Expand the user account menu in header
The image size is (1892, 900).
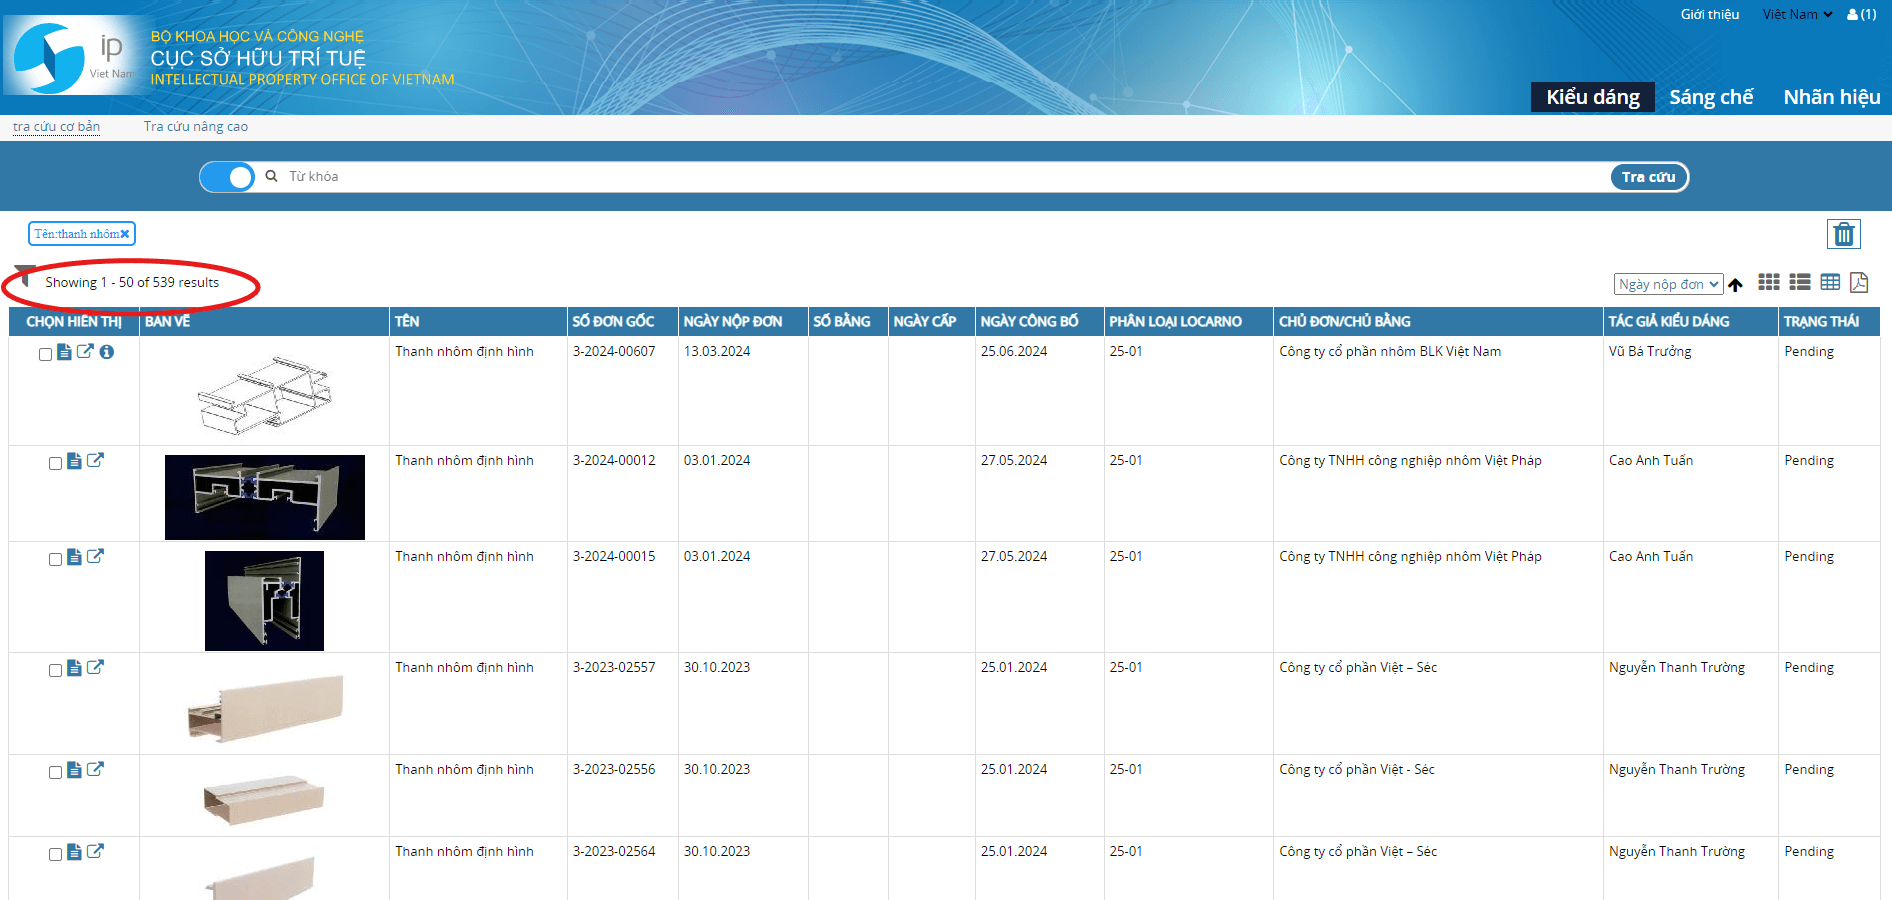(x=1861, y=14)
